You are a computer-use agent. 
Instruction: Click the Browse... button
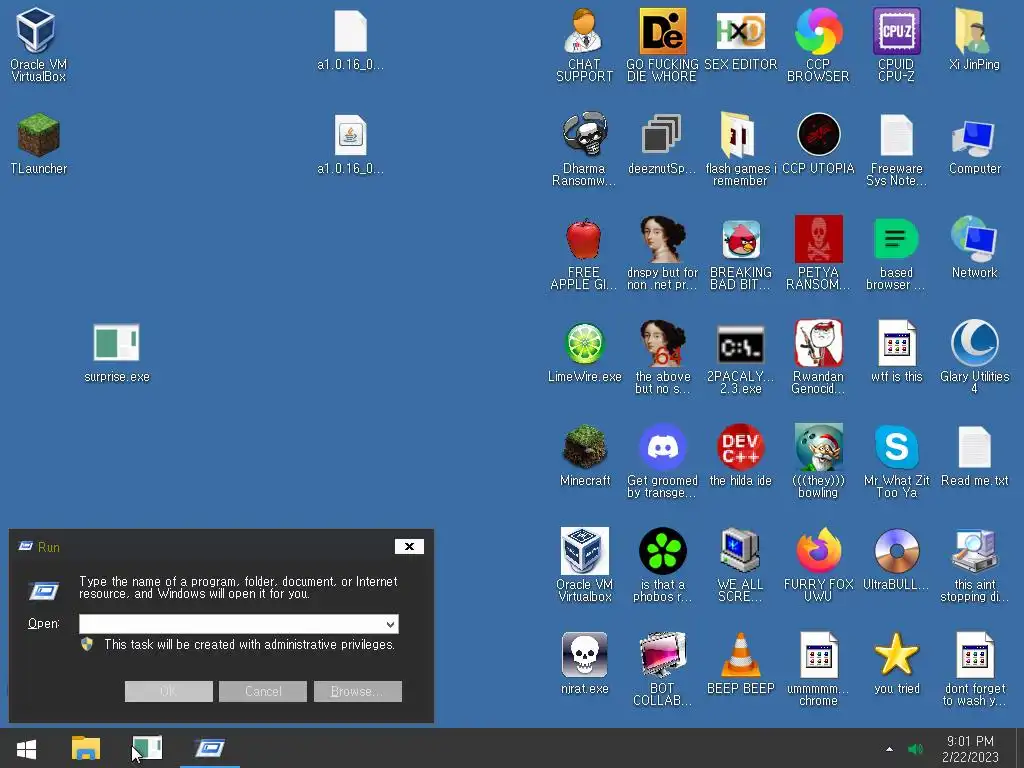(x=357, y=691)
